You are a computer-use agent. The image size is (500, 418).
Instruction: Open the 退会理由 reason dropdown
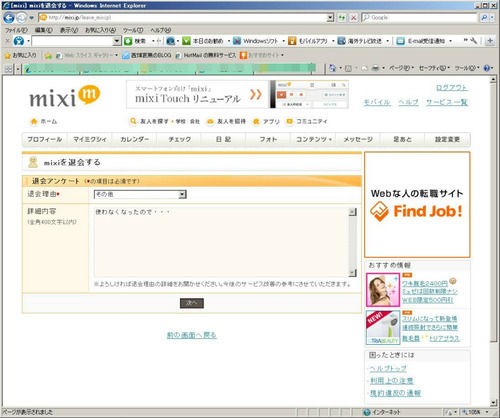click(x=140, y=194)
